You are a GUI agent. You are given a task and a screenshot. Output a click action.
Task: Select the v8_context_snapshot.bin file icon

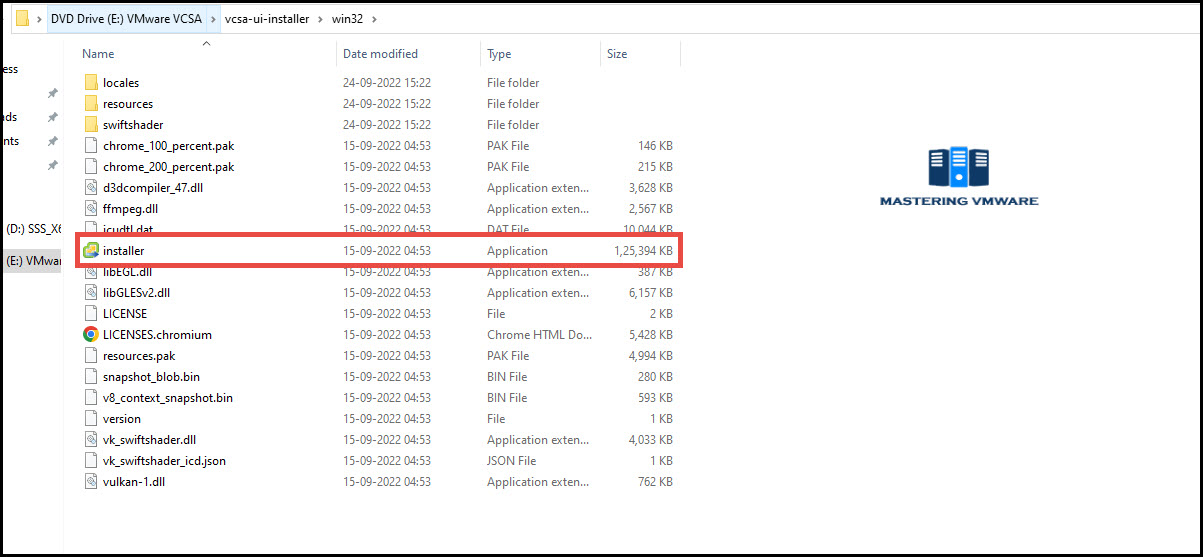pos(91,398)
